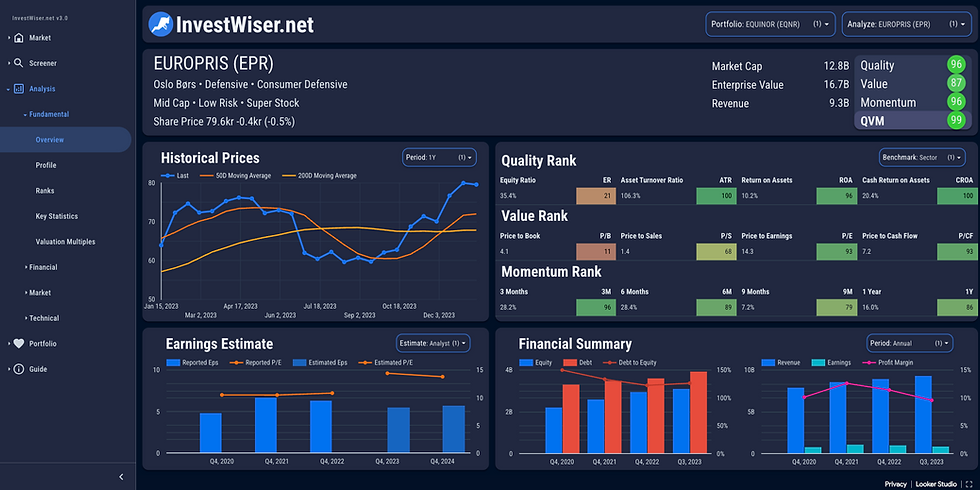980x490 pixels.
Task: Expand the Financial subsection
Action: 28,267
